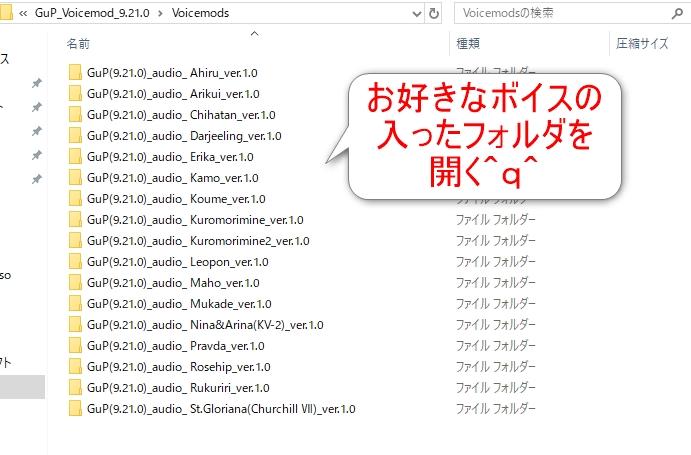This screenshot has width=691, height=455.
Task: Select GuP(9.21.0)_audio_ Nina&Arina(KV-2)_ver.1.0 name
Action: (x=205, y=325)
